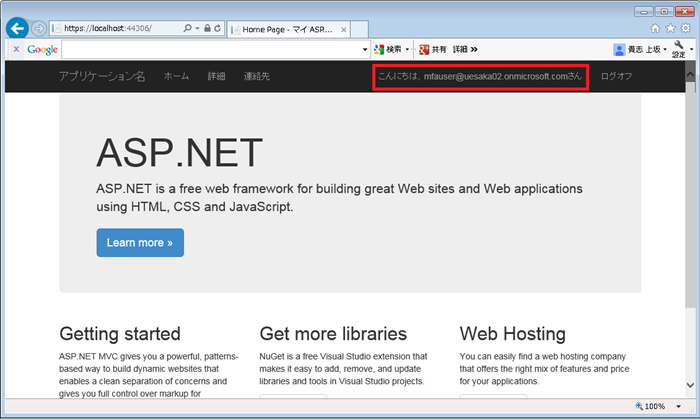This screenshot has height=419, width=700.
Task: Select the Home Page - マイ ASP tab
Action: (288, 30)
